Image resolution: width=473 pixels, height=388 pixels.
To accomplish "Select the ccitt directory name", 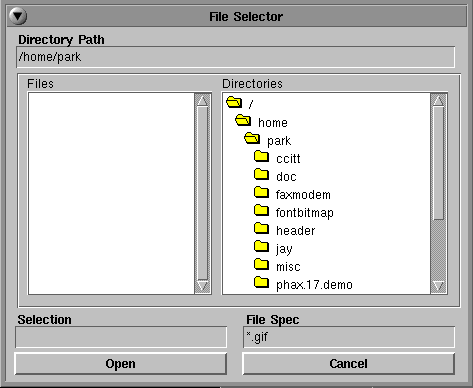I will point(288,159).
